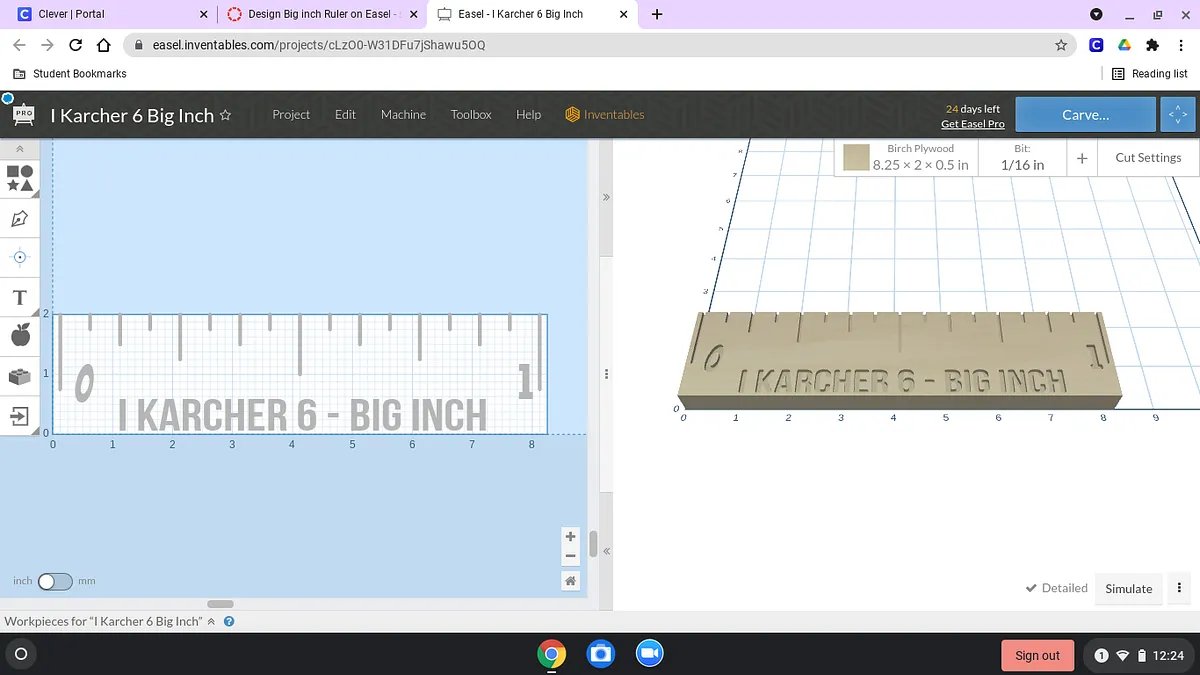Collapse the left tool sidebar chevron
Image resolution: width=1200 pixels, height=675 pixels.
coord(19,149)
